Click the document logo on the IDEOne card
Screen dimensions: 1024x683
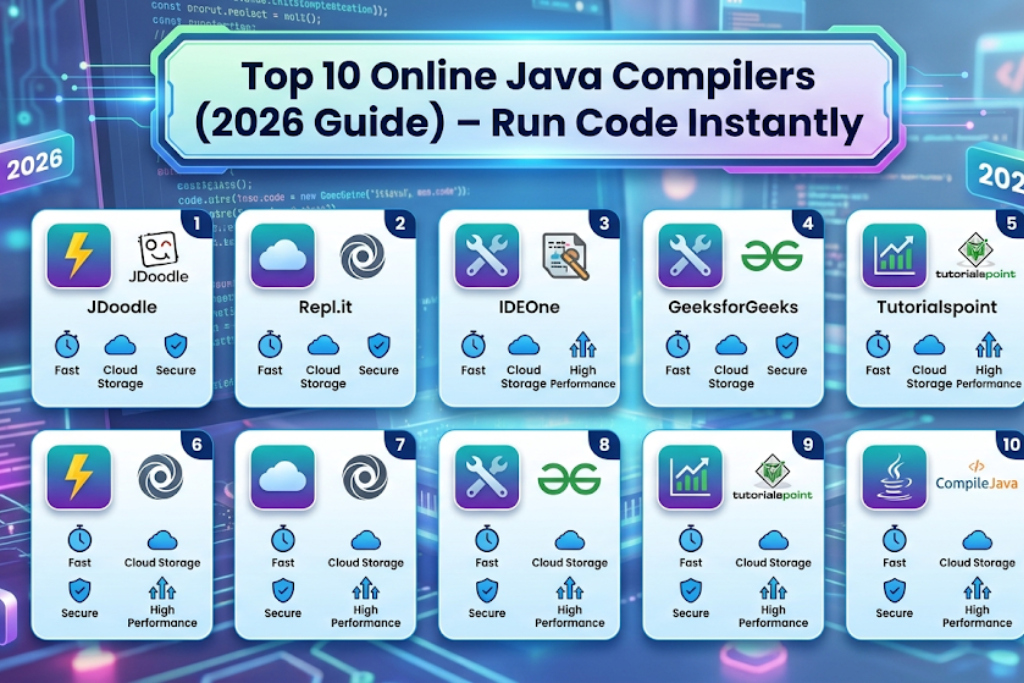(x=566, y=256)
